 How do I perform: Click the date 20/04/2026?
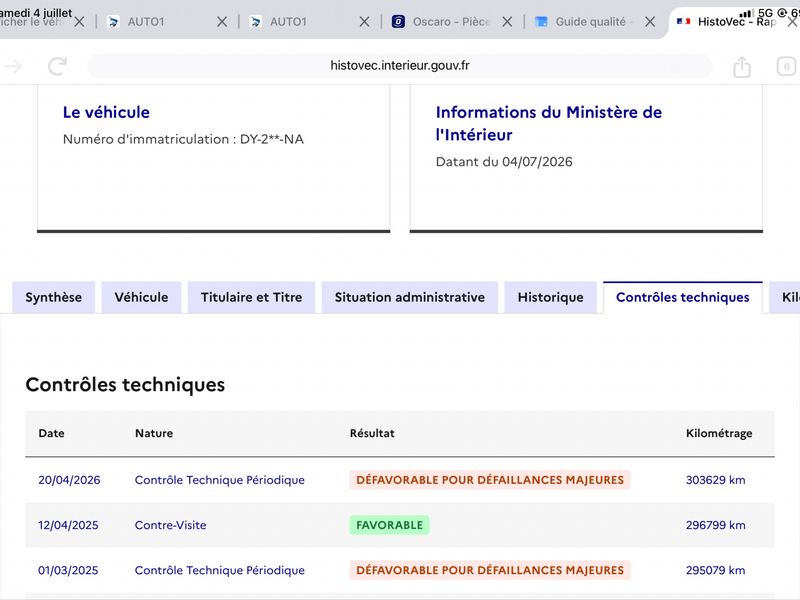coord(69,480)
